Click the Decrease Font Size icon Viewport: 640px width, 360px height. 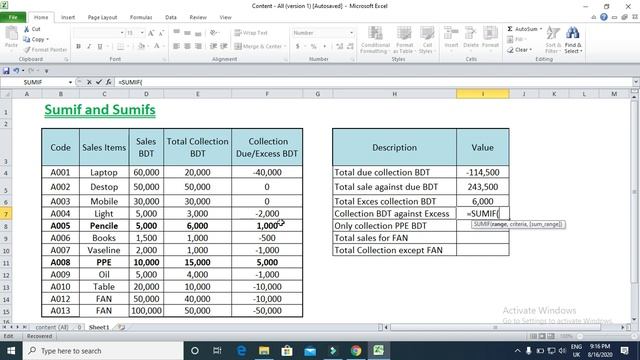tap(161, 33)
